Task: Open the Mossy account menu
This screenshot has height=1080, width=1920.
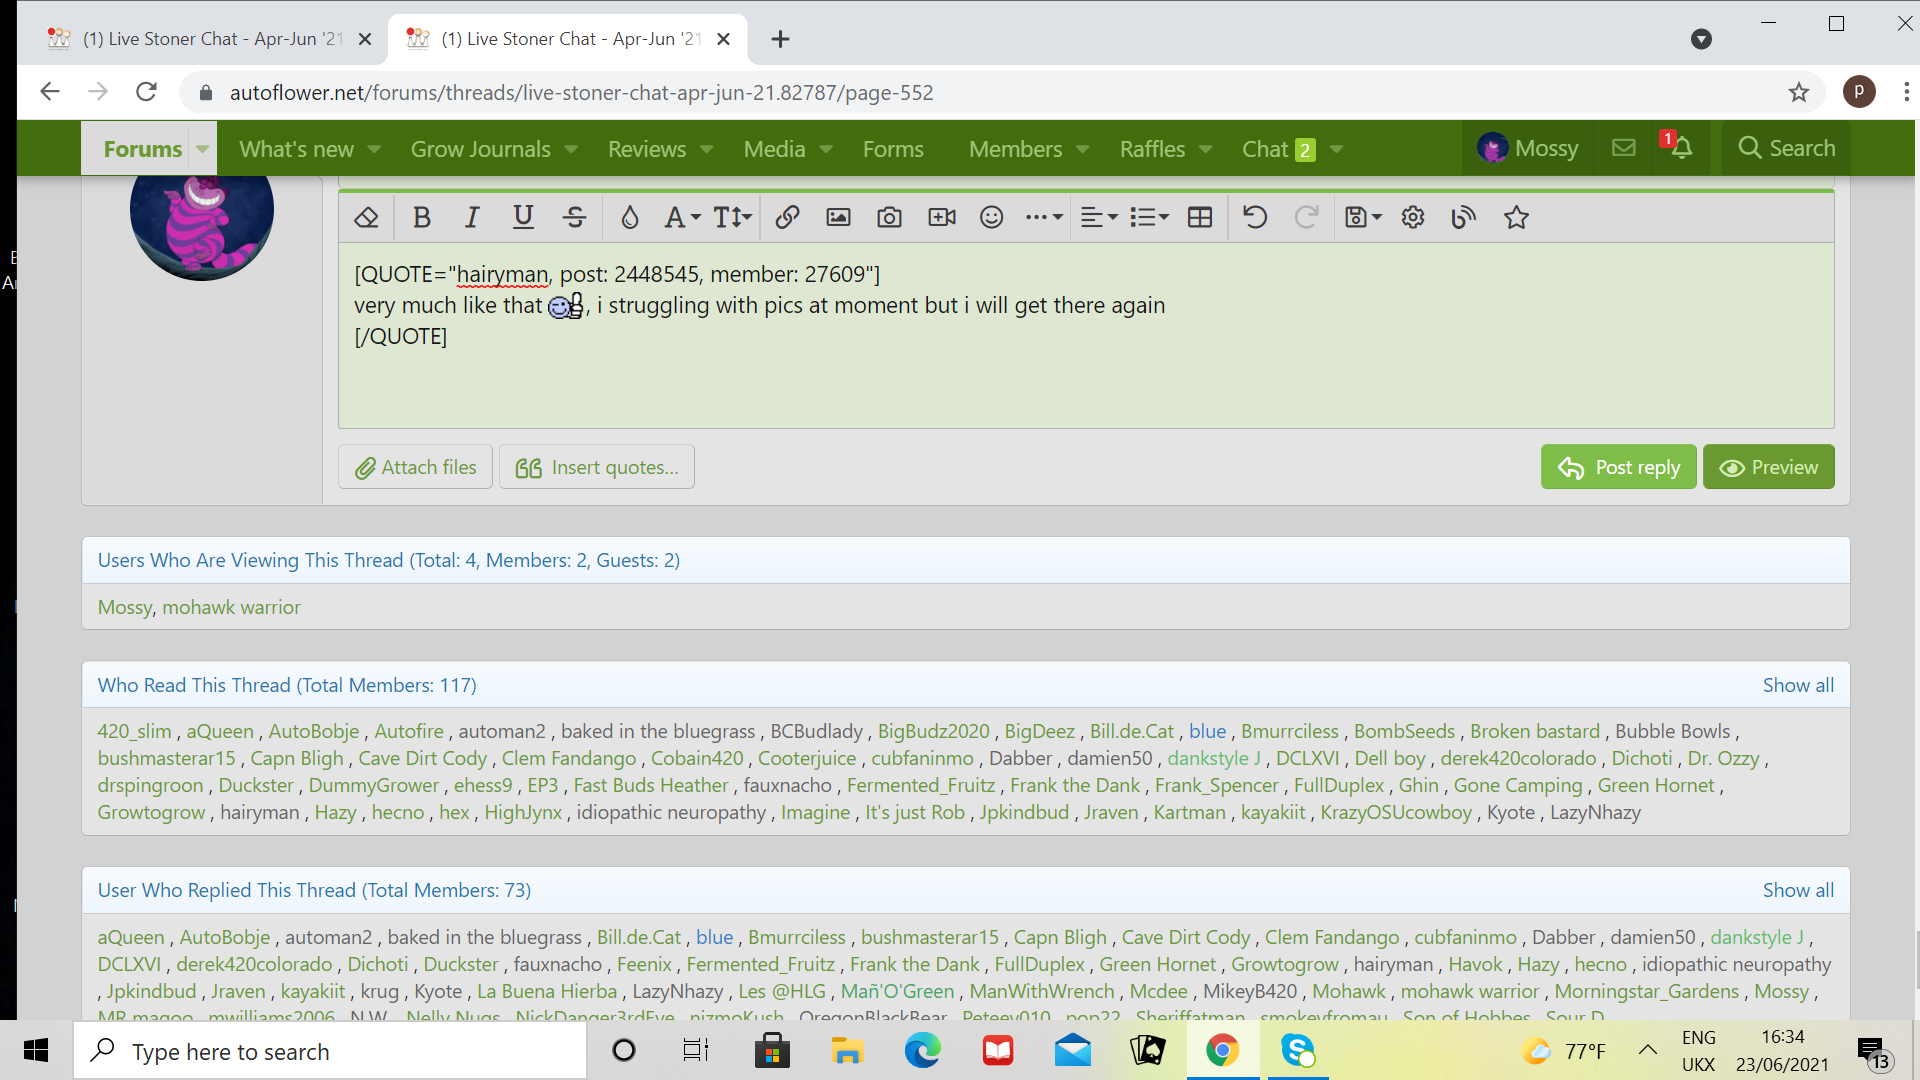Action: coord(1527,148)
